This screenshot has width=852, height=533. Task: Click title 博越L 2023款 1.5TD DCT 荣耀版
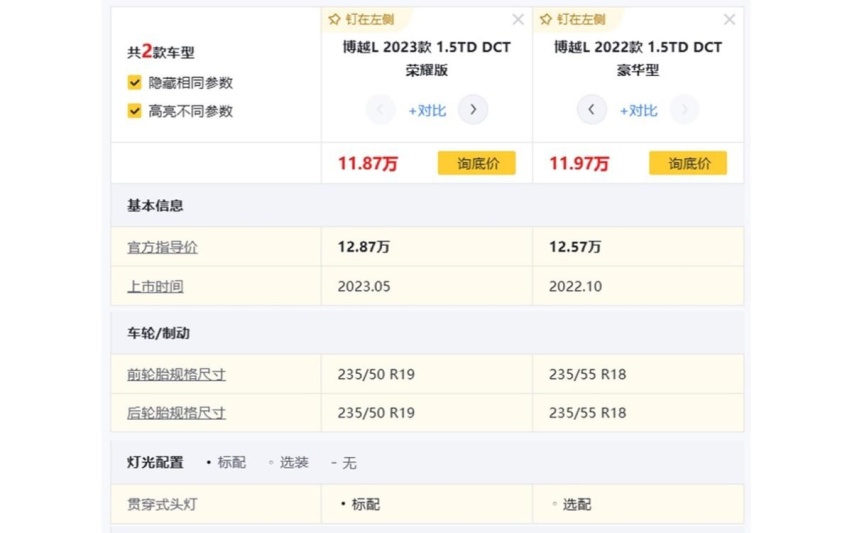click(x=427, y=58)
